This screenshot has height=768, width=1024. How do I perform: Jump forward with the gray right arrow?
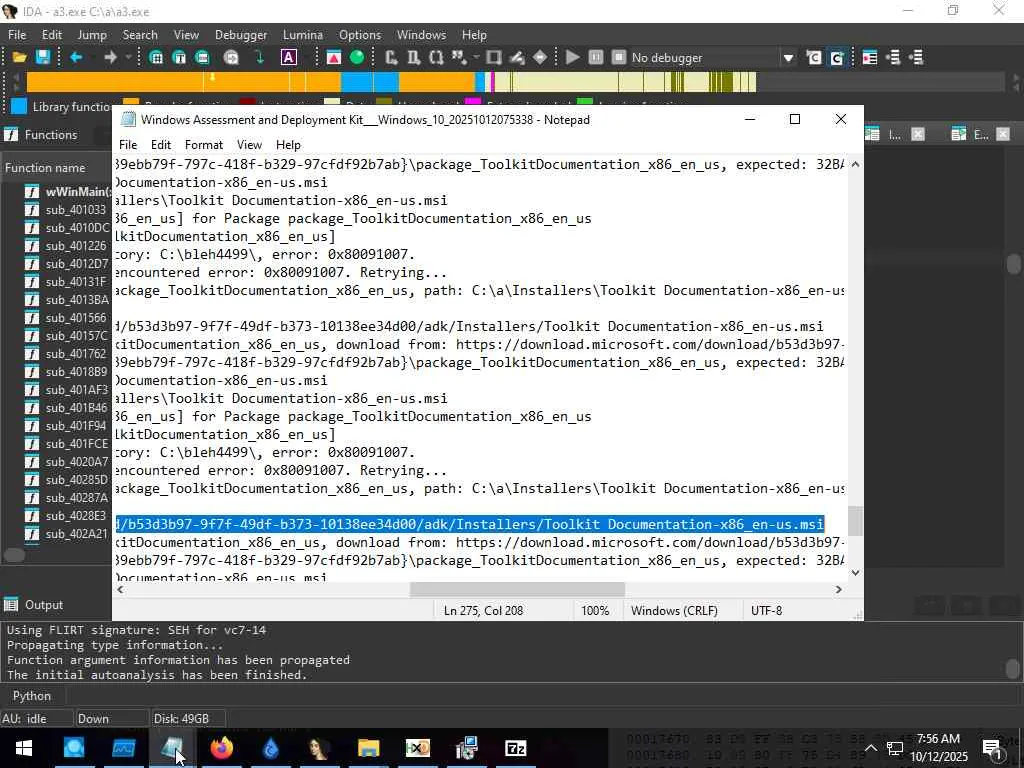click(x=110, y=57)
